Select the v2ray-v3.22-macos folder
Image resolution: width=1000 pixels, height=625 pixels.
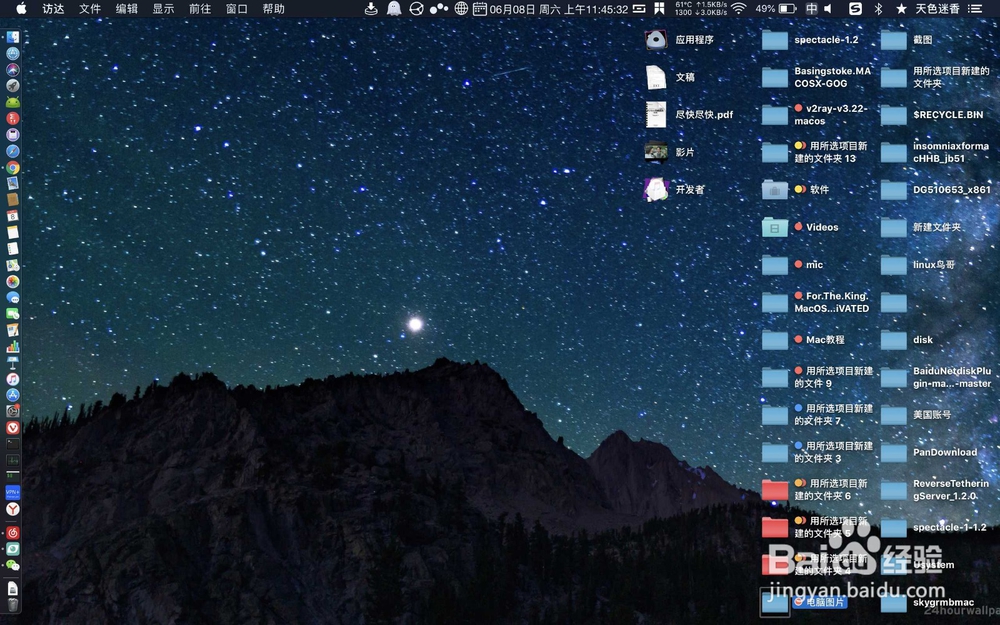[x=815, y=115]
